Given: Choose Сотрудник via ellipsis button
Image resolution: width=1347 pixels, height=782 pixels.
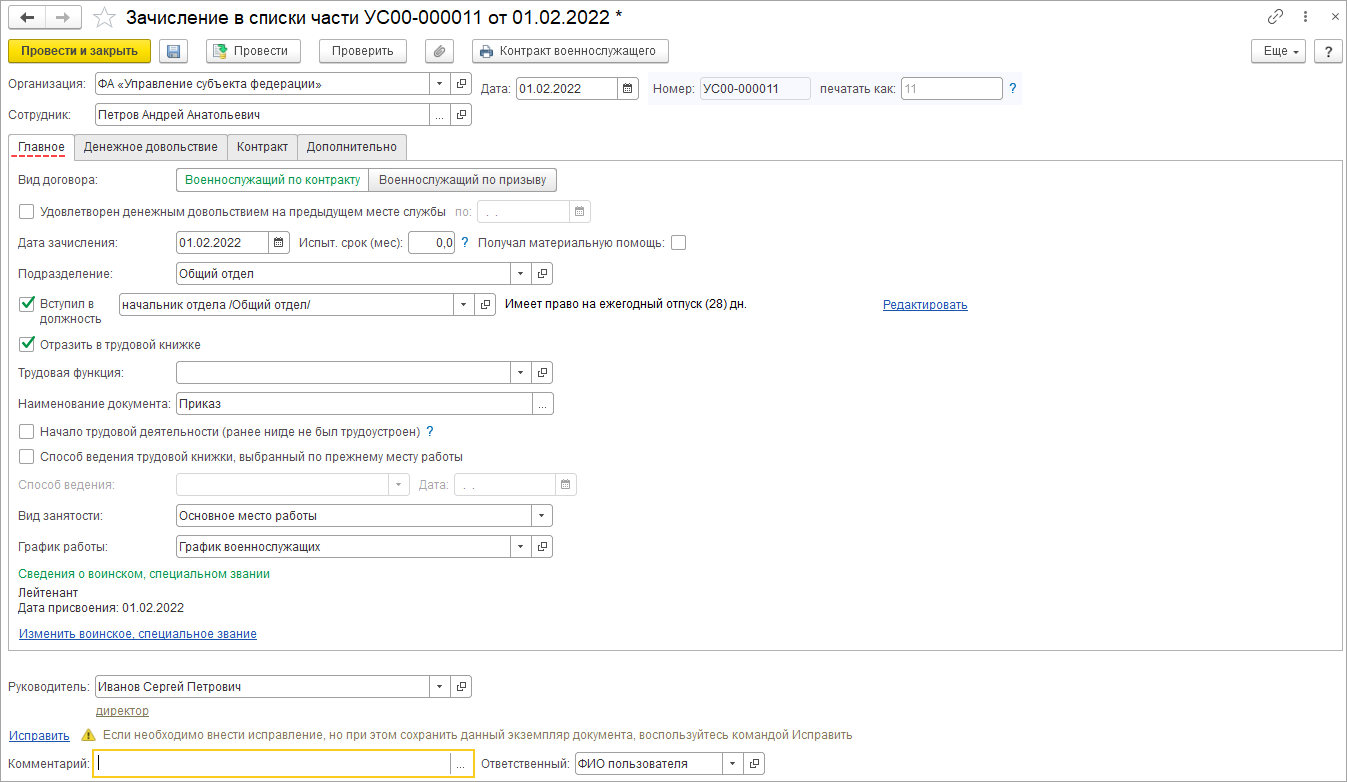Looking at the screenshot, I should pyautogui.click(x=440, y=115).
